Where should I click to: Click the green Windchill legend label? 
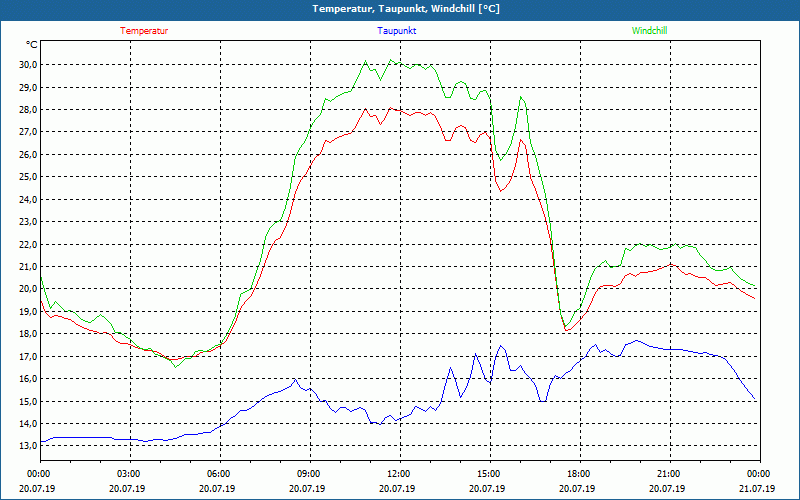click(650, 31)
